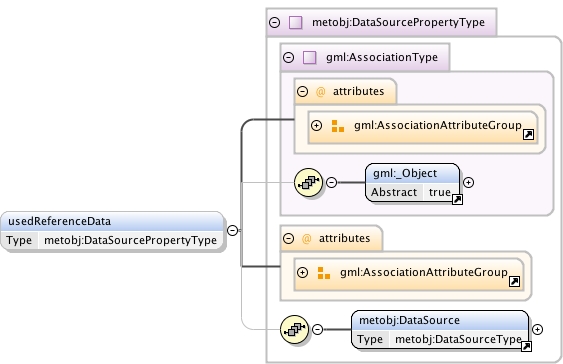The image size is (563, 364).
Task: Select the gml:_Object element name
Action: click(x=405, y=173)
